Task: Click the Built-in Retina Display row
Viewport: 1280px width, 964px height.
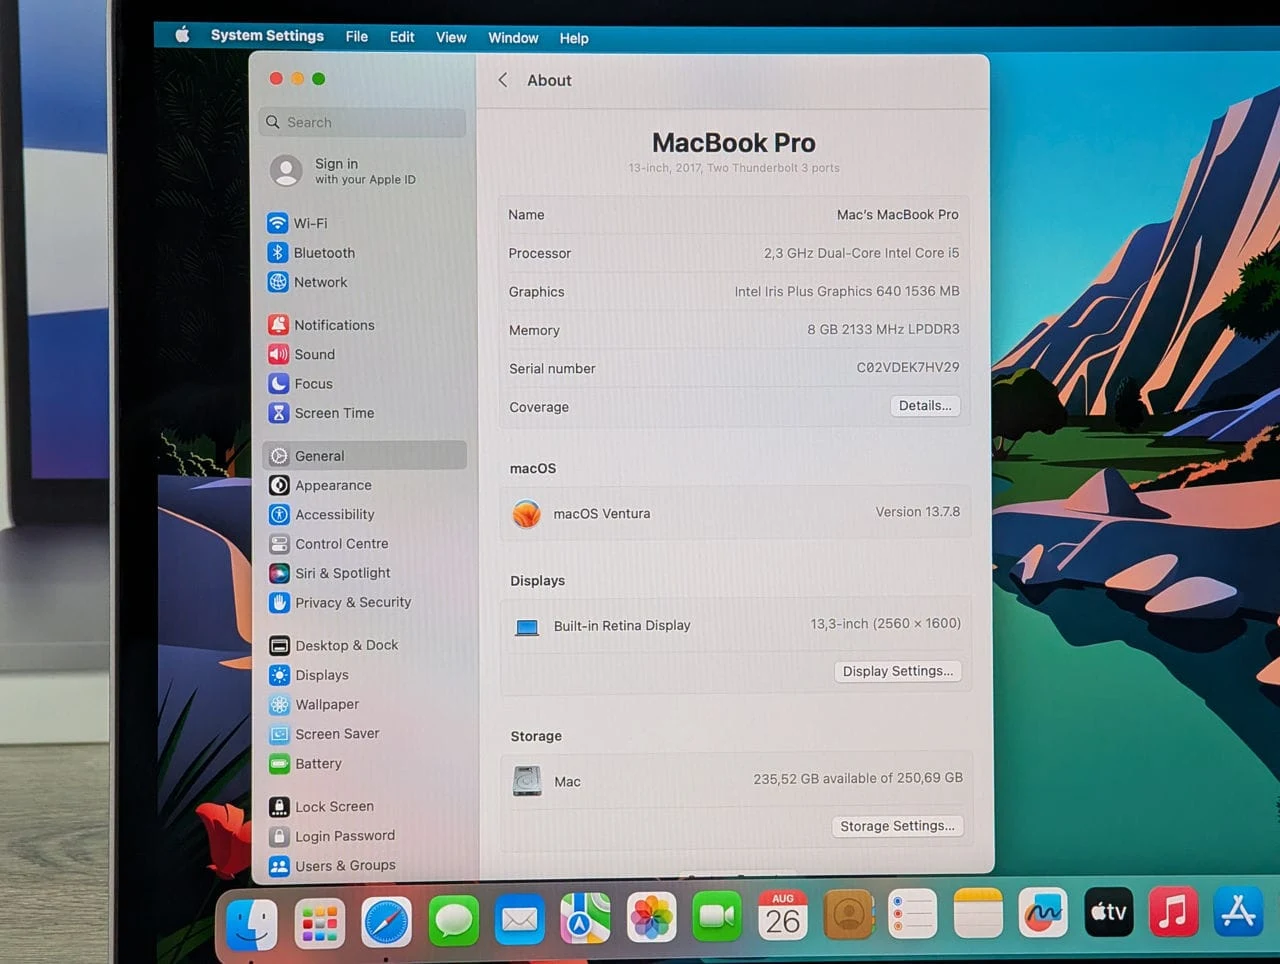Action: click(x=735, y=625)
